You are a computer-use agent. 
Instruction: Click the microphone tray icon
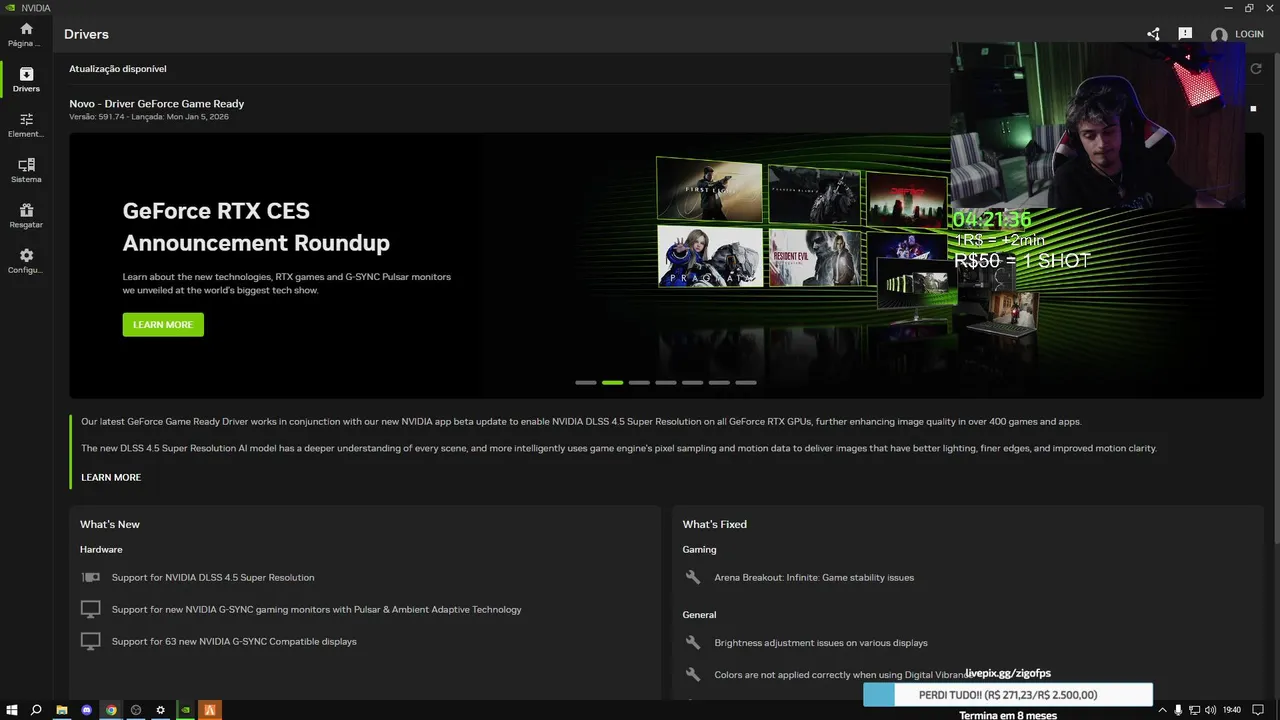point(1178,710)
